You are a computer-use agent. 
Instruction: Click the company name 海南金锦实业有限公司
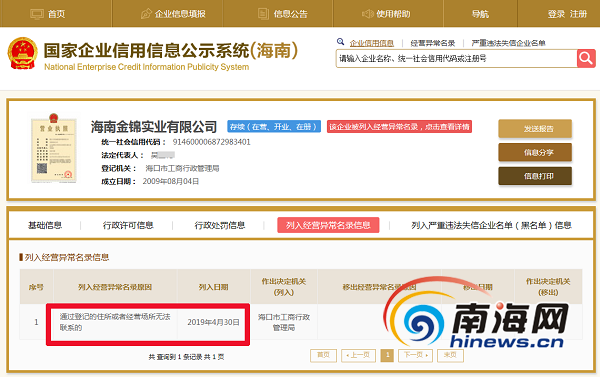[x=154, y=127]
